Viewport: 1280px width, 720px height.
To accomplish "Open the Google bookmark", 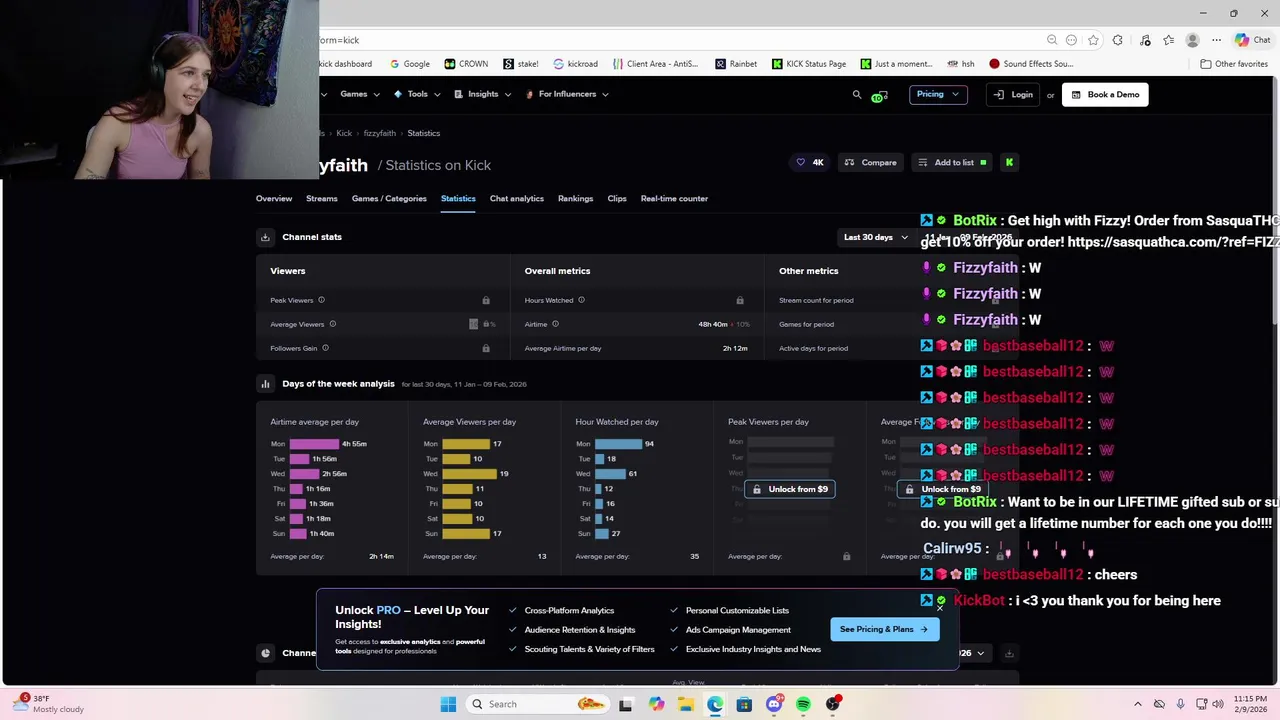I will [x=409, y=64].
